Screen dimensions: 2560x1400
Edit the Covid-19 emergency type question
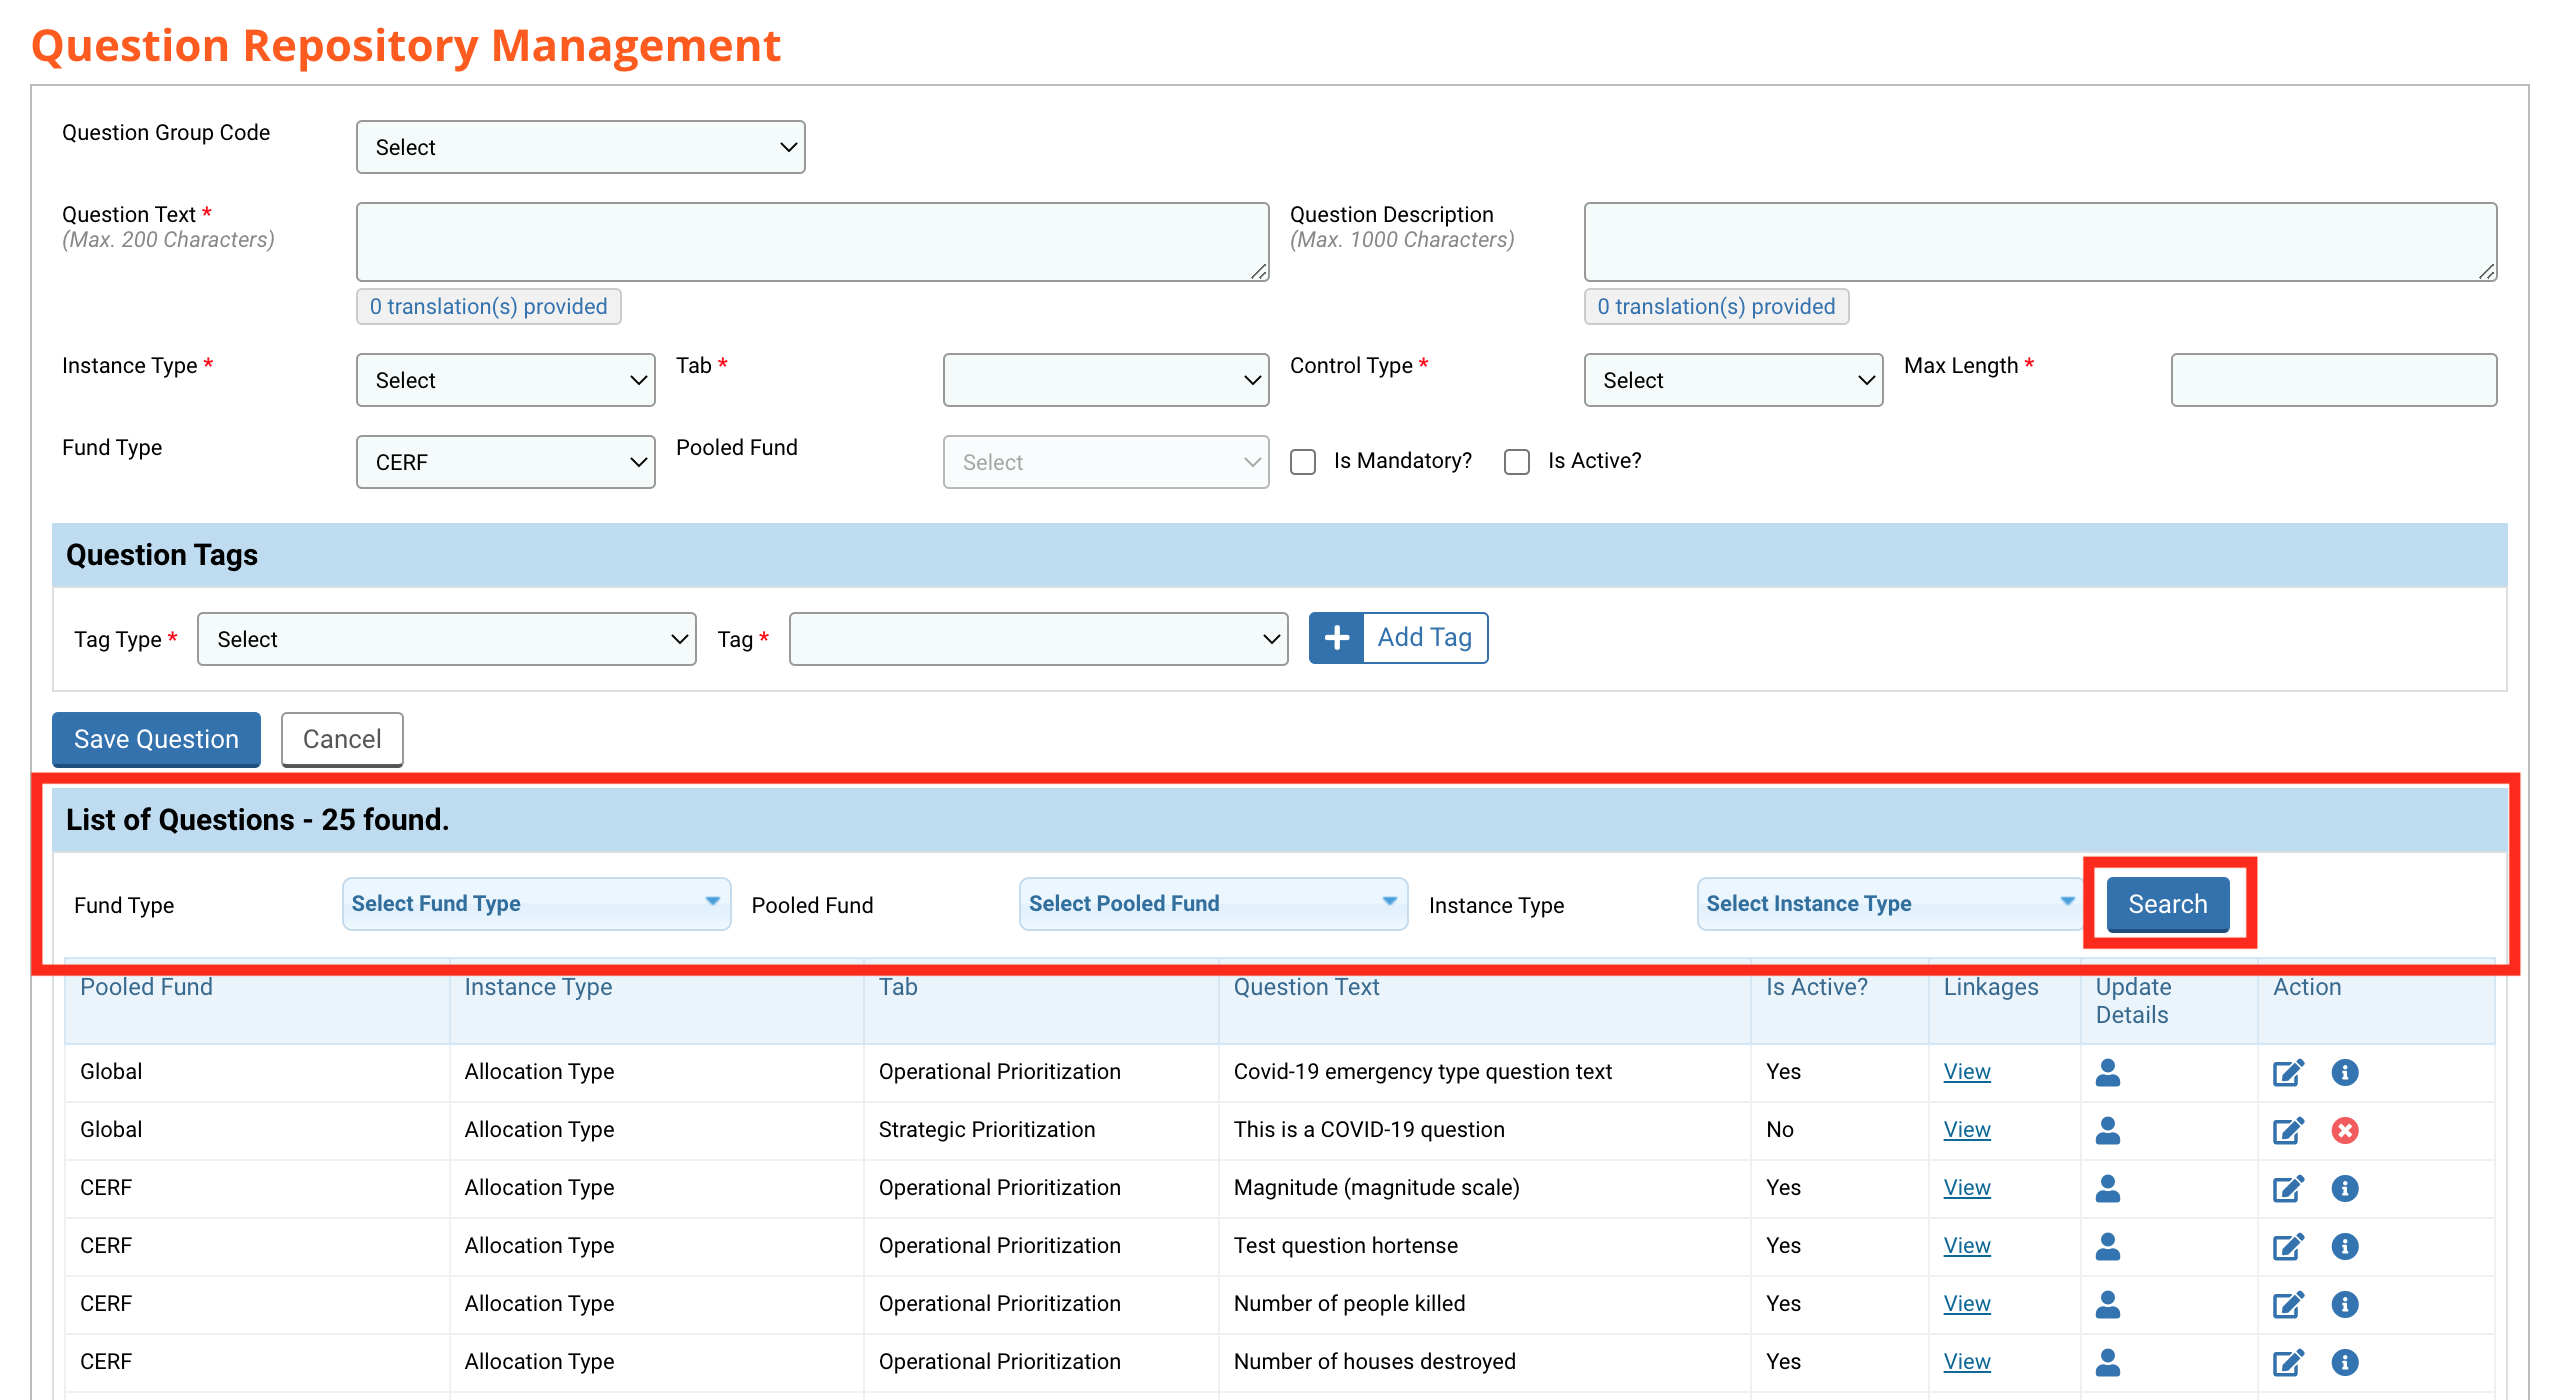pos(2288,1072)
